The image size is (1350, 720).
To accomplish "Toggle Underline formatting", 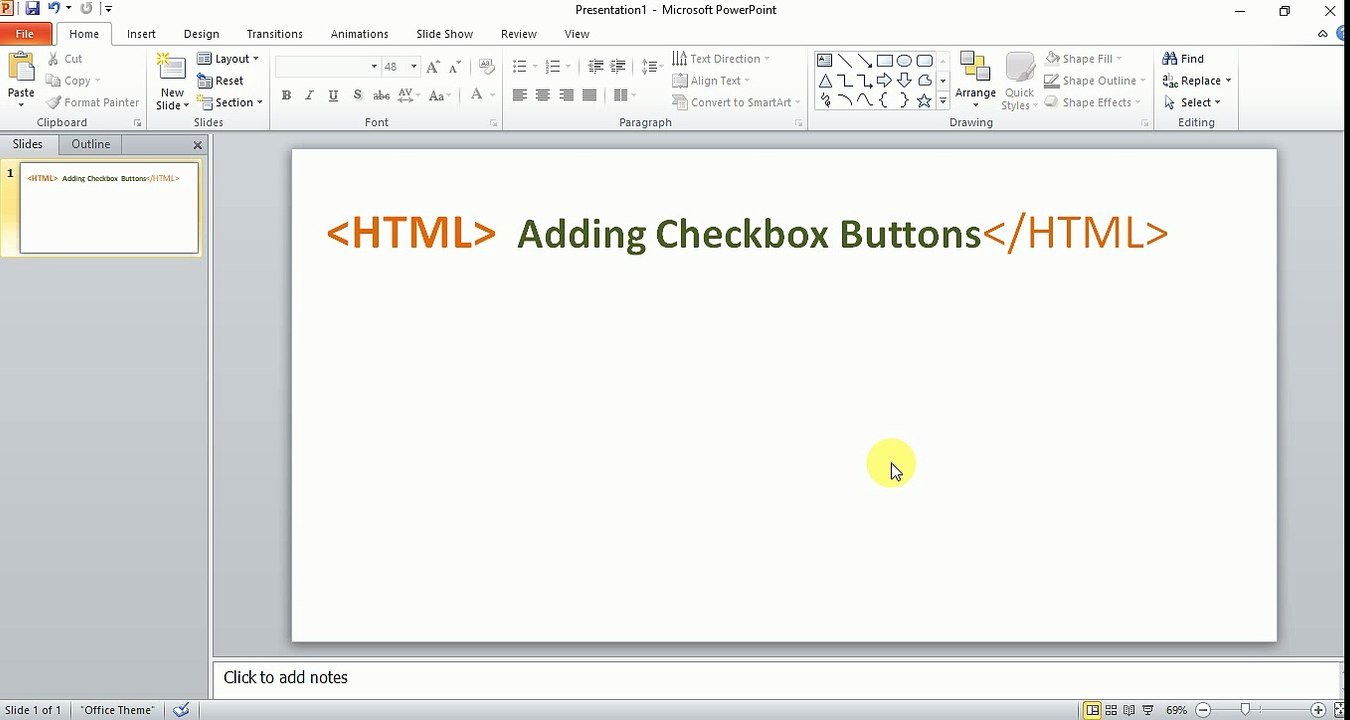I will pos(333,95).
